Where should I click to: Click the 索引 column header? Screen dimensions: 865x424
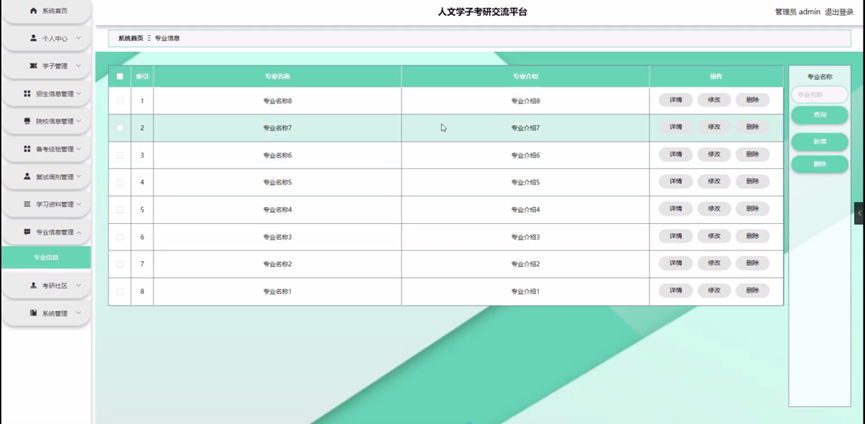point(142,77)
